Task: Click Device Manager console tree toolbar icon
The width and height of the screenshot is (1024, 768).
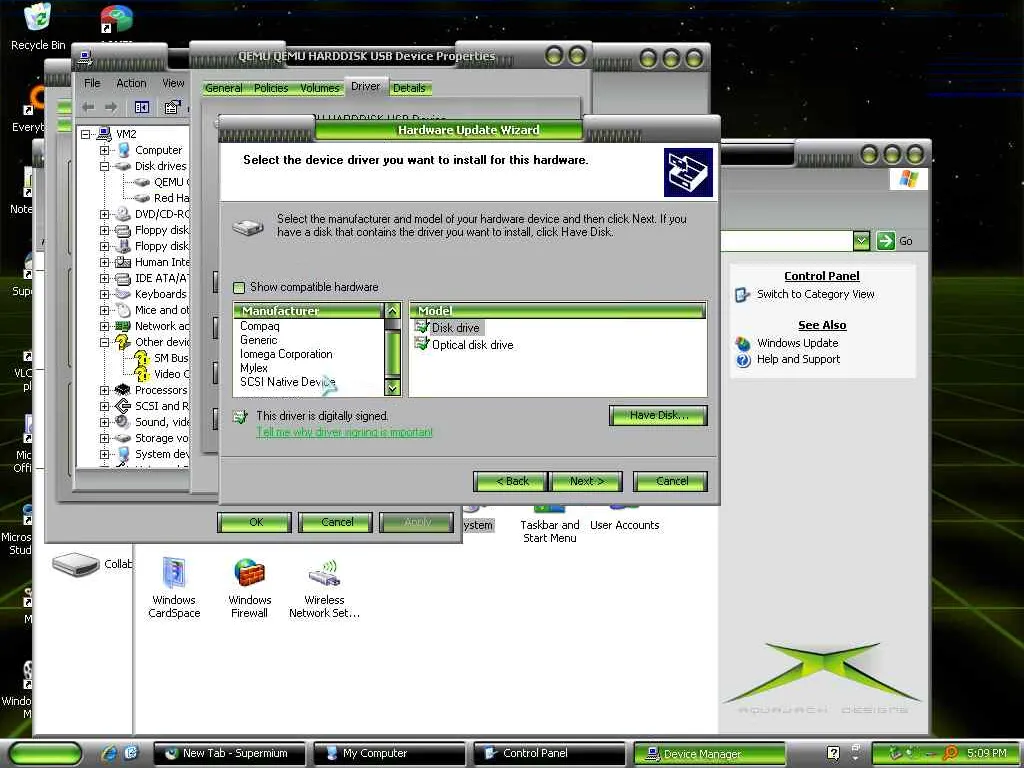Action: (x=142, y=107)
